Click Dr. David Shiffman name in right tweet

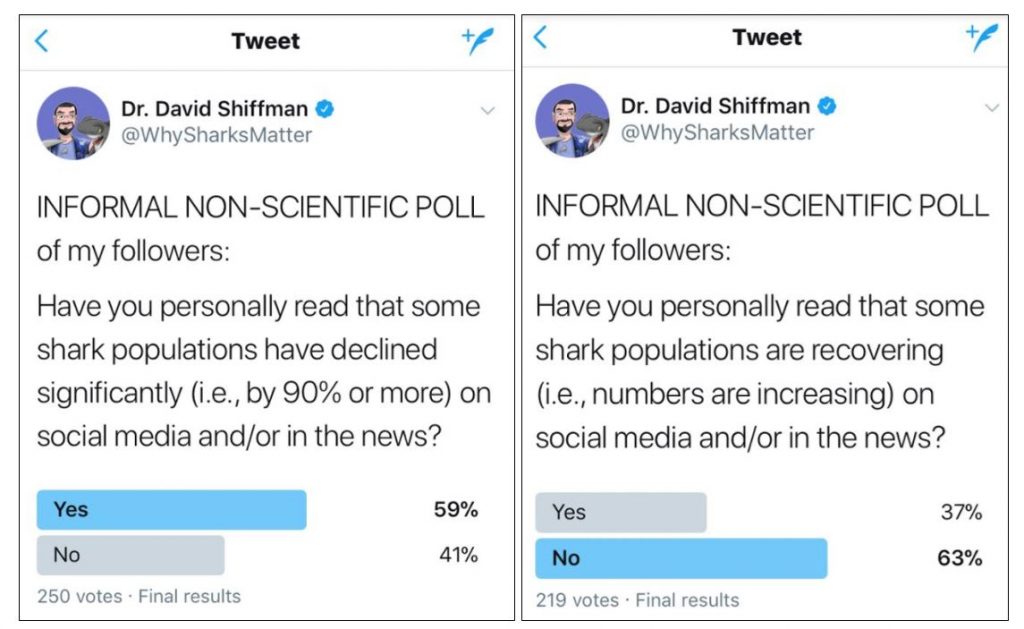point(715,106)
